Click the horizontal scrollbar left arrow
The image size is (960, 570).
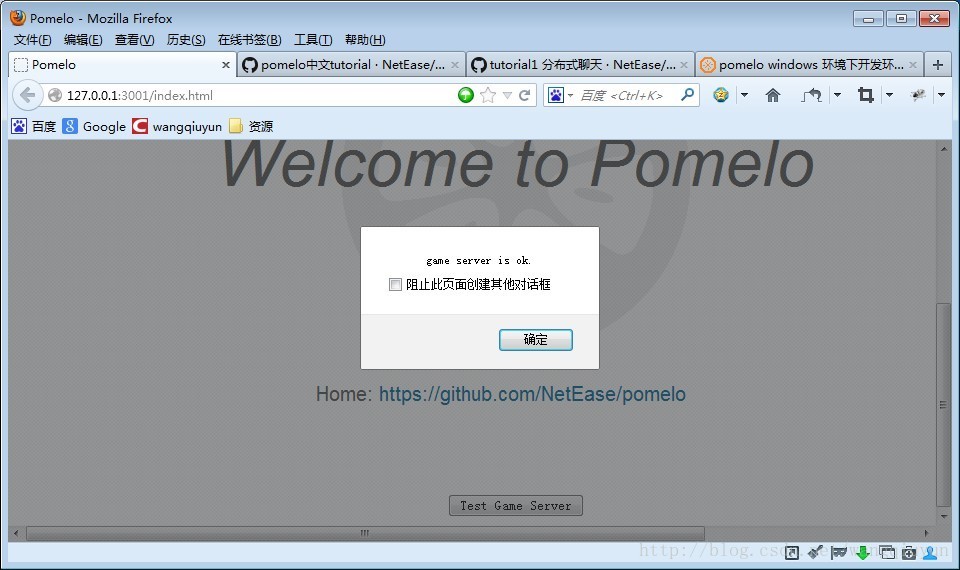(x=16, y=533)
